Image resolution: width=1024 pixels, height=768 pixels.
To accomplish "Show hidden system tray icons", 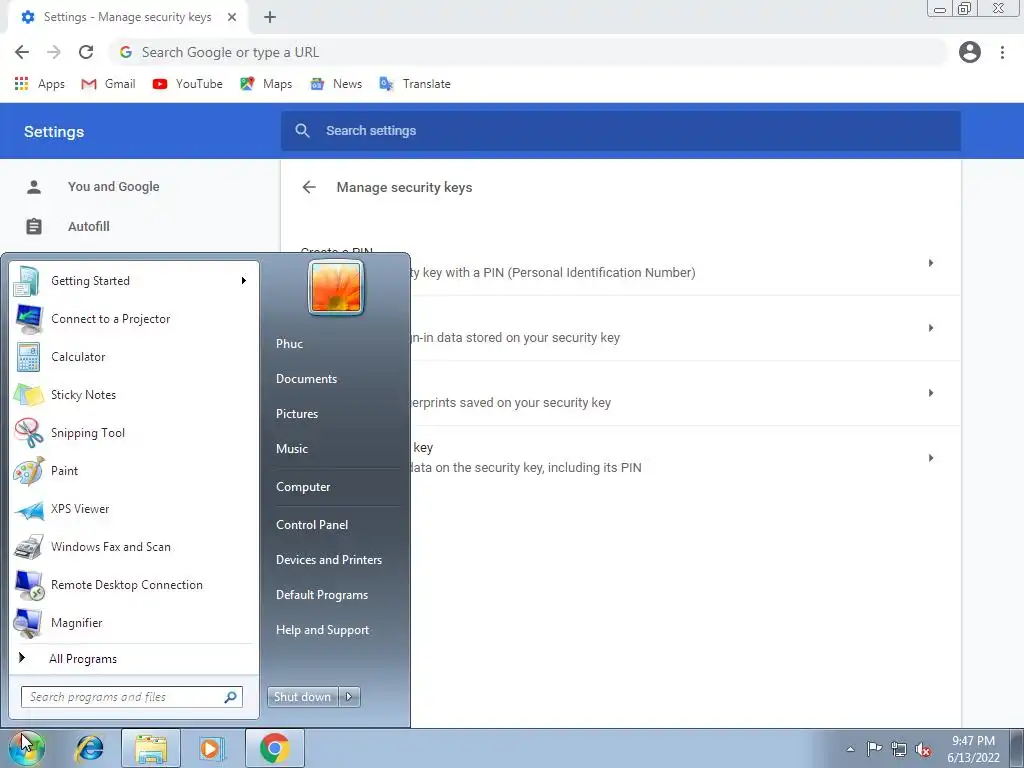I will 850,749.
